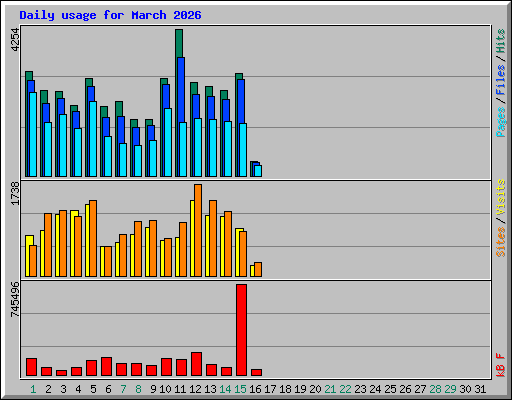The height and width of the screenshot is (400, 512).
Task: Click day label 20 on the axis
Action: [315, 389]
